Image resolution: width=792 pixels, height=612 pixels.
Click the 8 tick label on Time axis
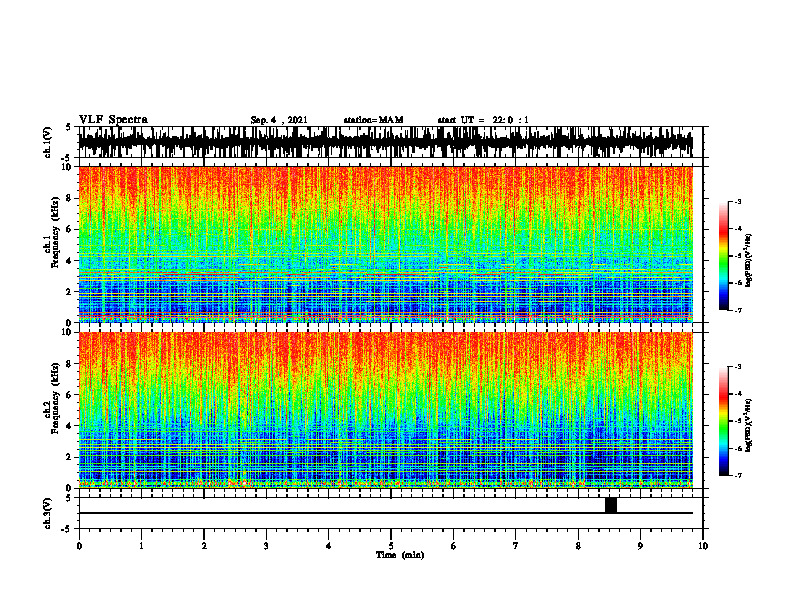pyautogui.click(x=578, y=546)
